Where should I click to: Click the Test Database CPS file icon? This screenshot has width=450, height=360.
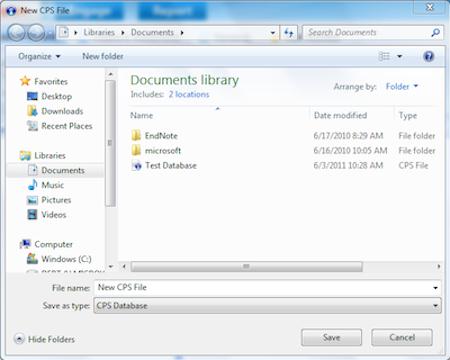point(137,165)
